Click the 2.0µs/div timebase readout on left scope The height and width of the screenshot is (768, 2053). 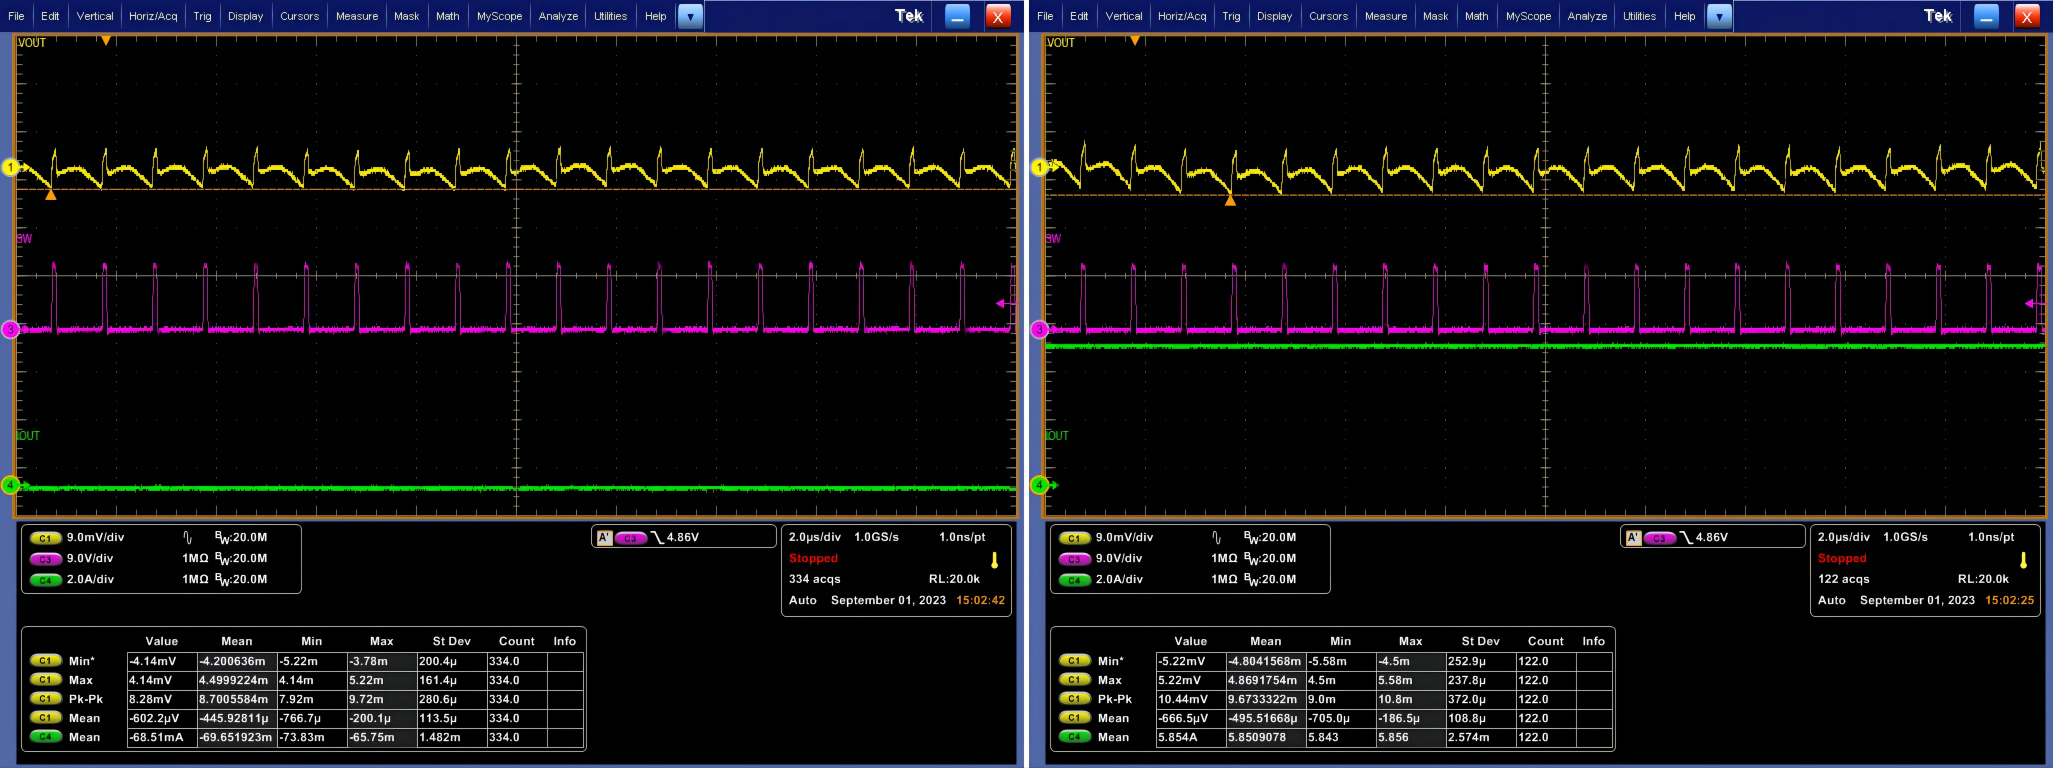click(815, 537)
